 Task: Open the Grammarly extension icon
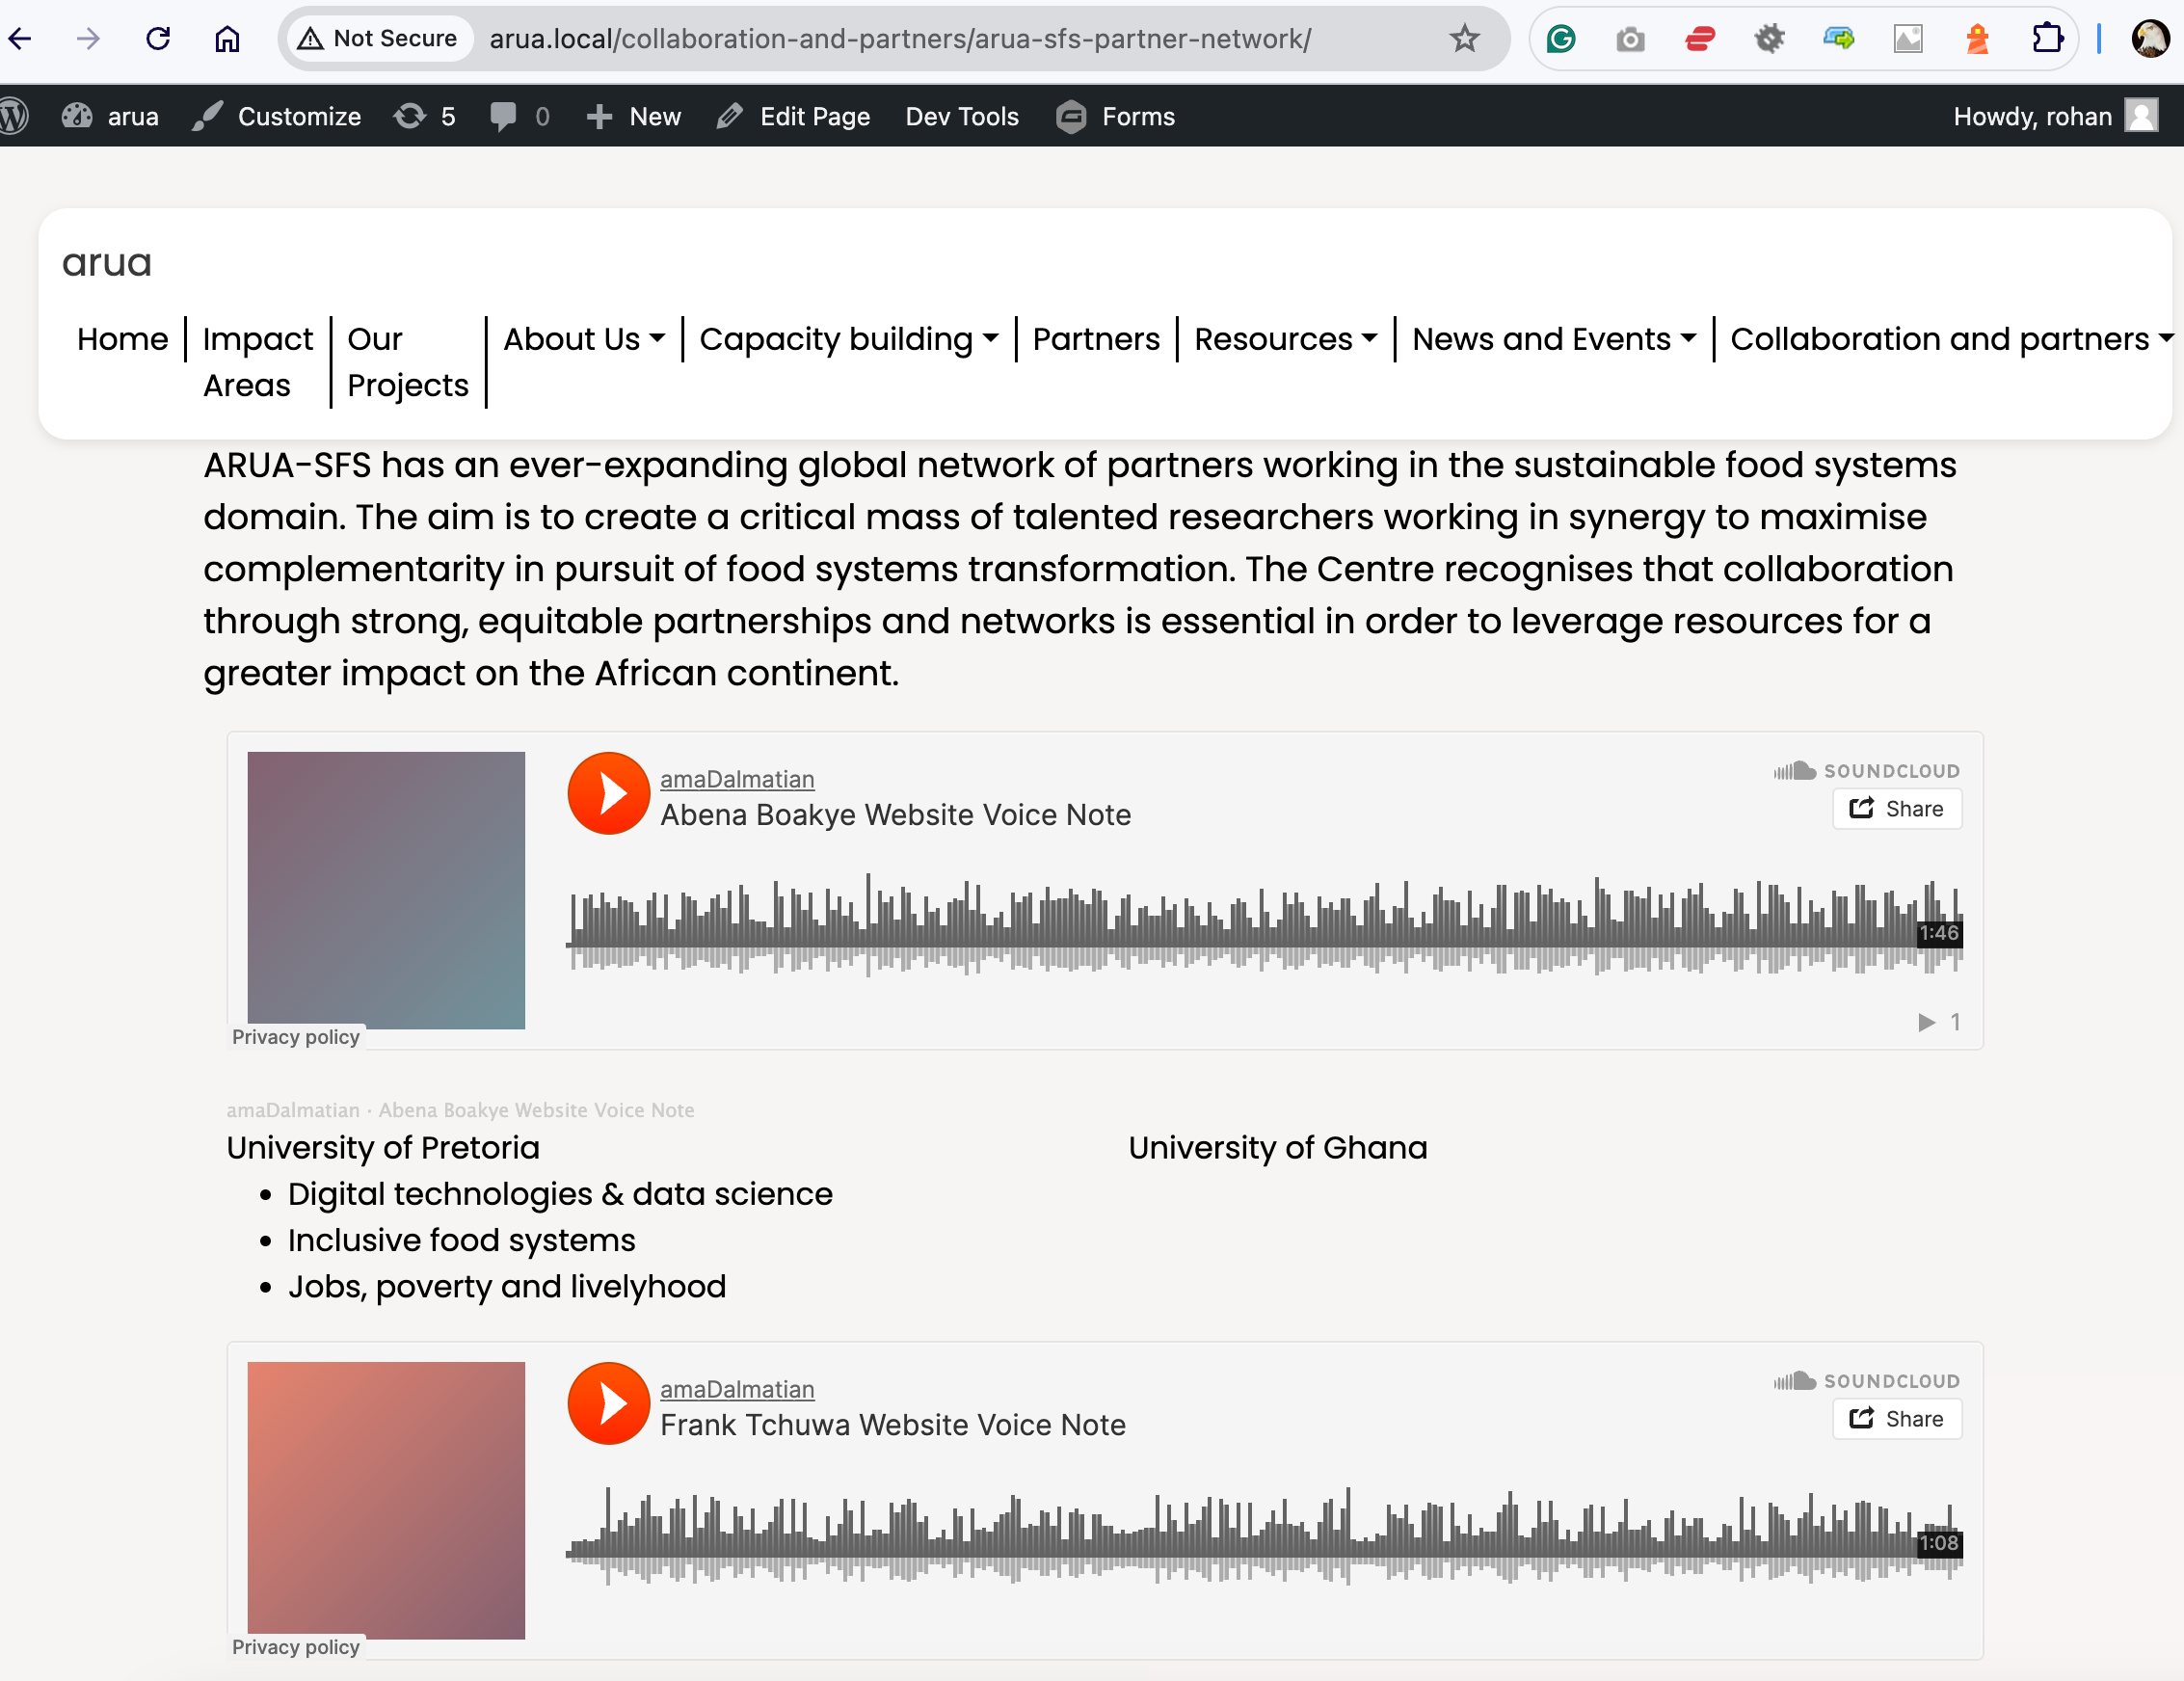click(1560, 39)
